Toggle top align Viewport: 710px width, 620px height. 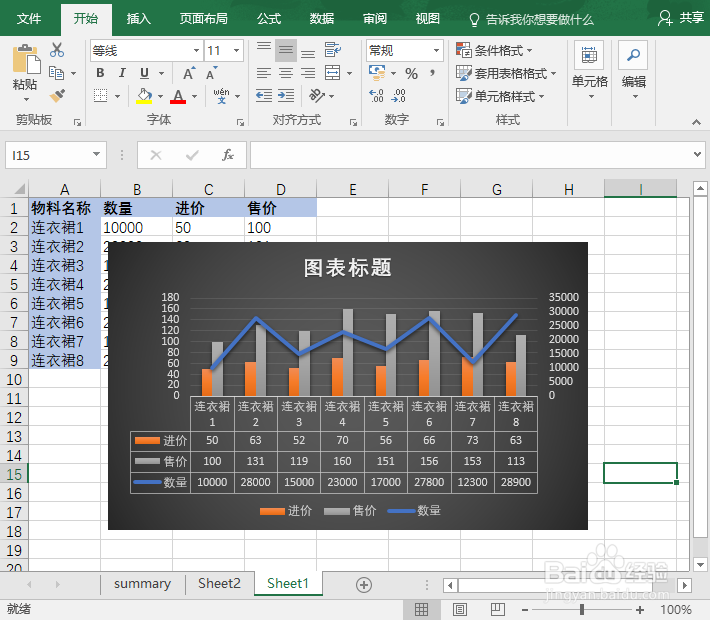[264, 50]
